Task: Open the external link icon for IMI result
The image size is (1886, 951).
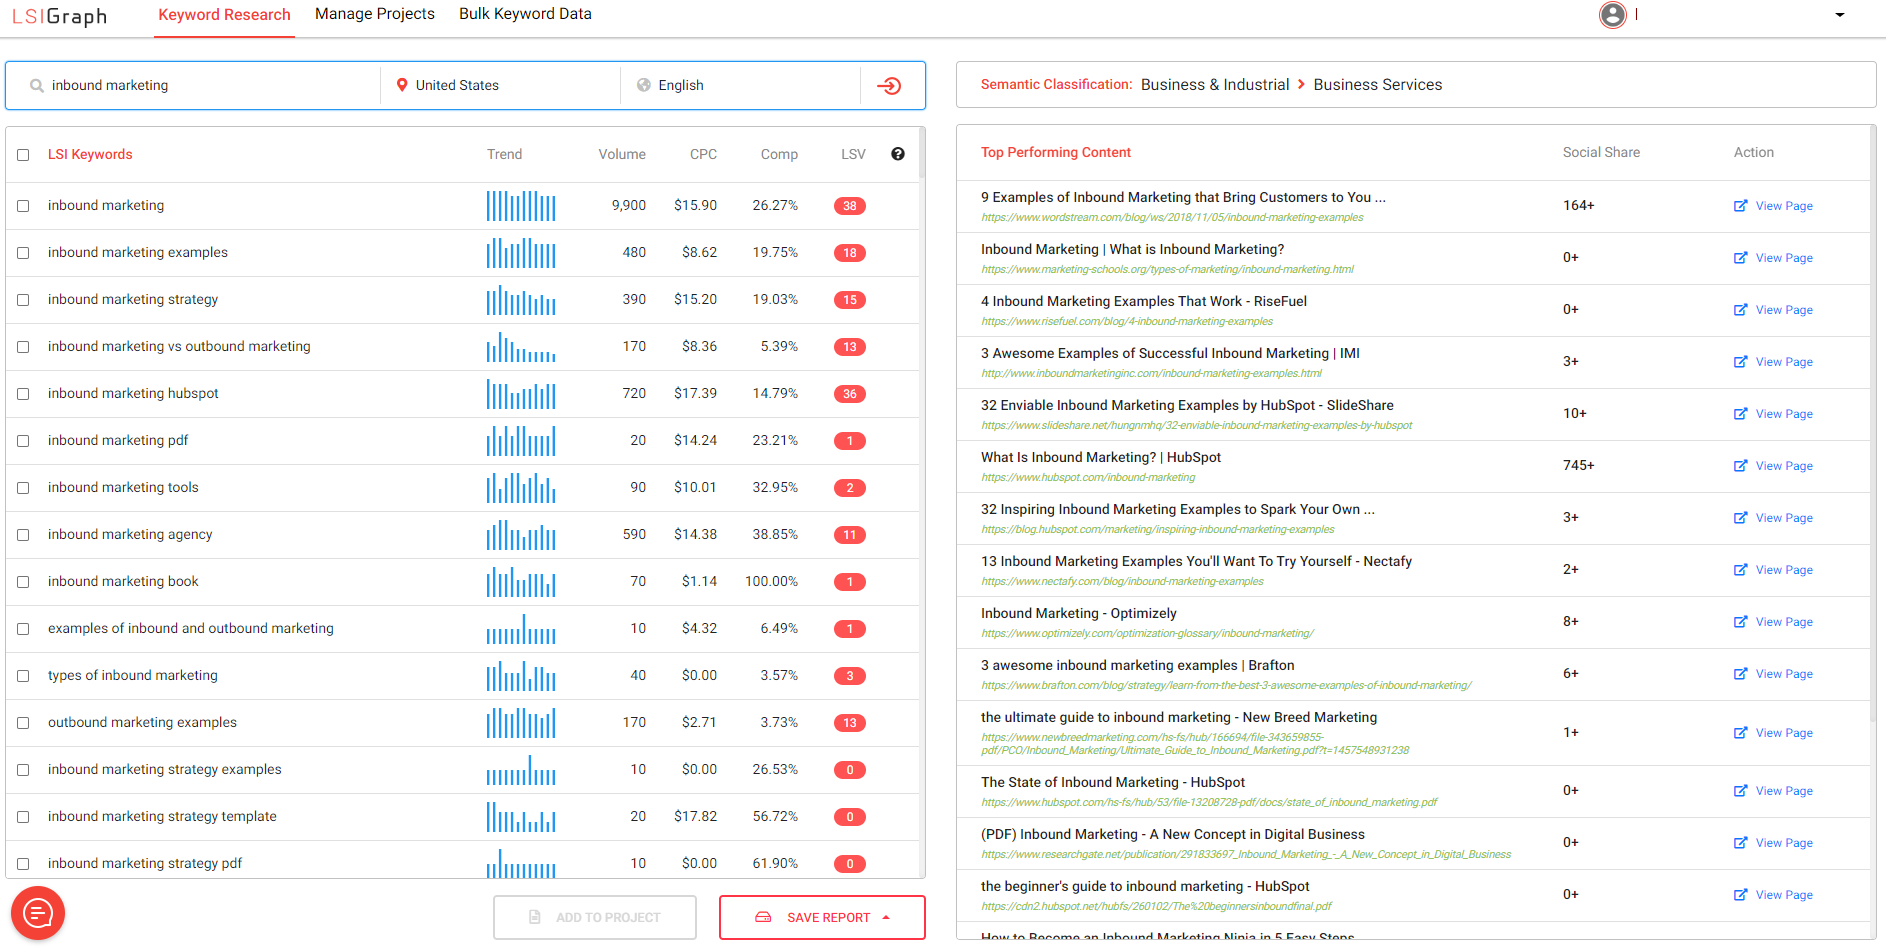Action: (x=1741, y=362)
